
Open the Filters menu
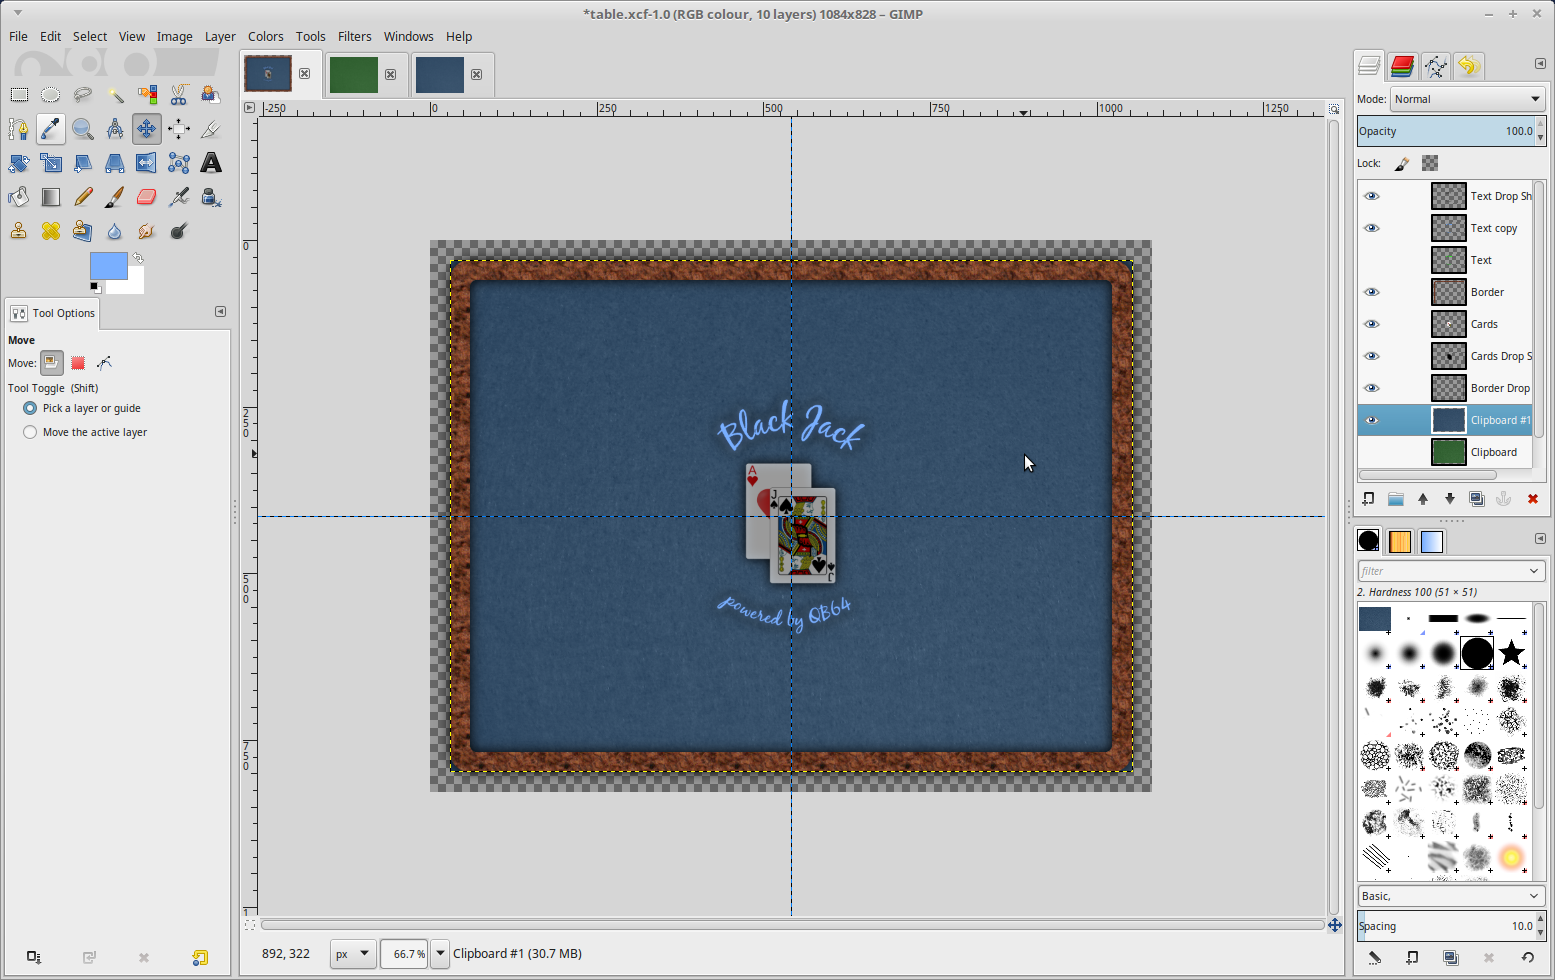(x=354, y=36)
